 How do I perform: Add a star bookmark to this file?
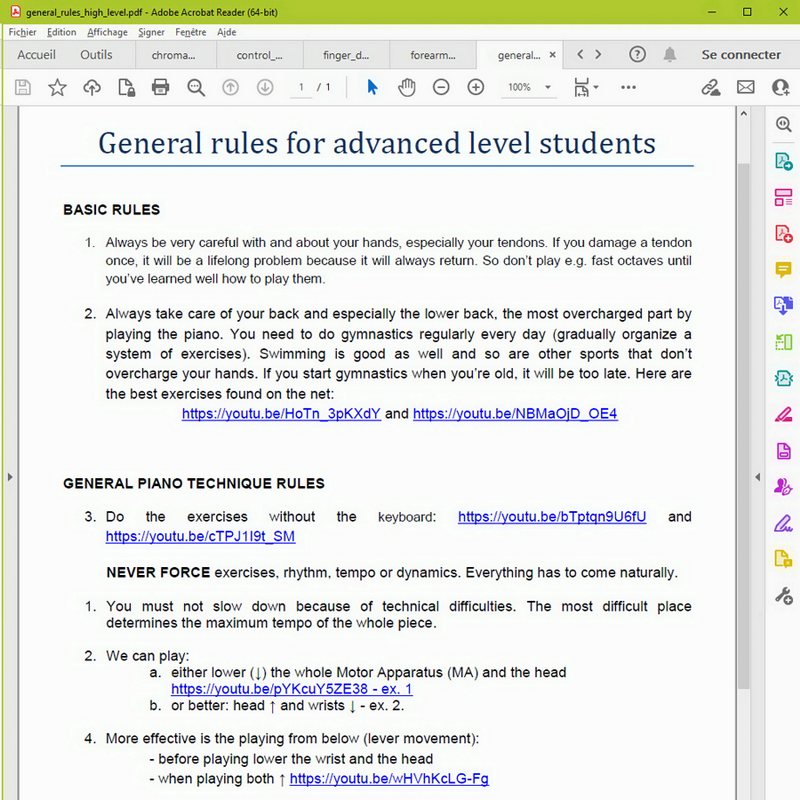pos(57,87)
